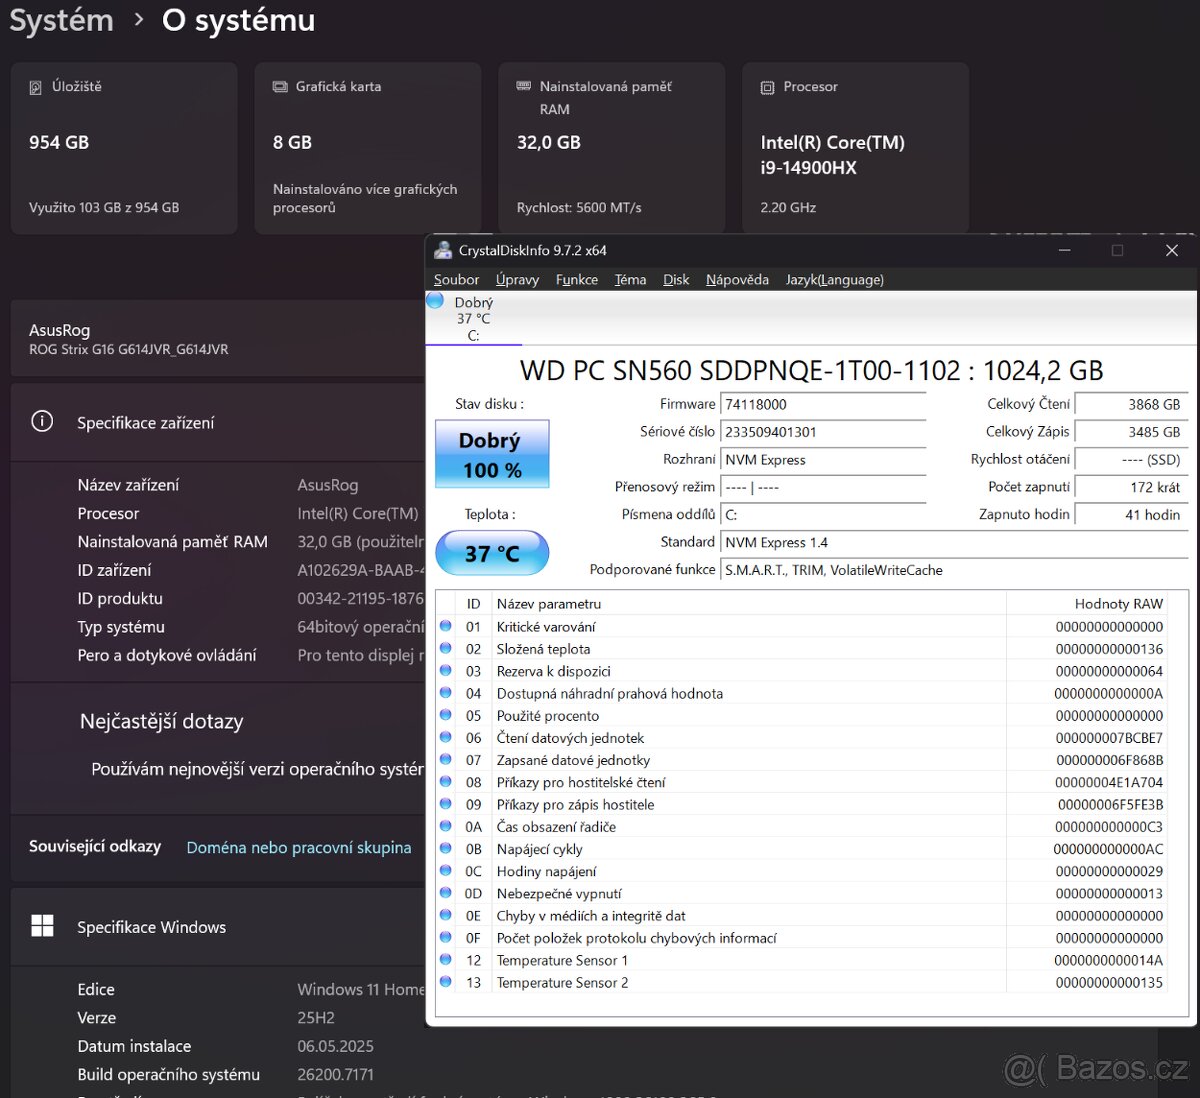The image size is (1200, 1098).
Task: Click the Úložiště storage card icon
Action: coord(36,88)
